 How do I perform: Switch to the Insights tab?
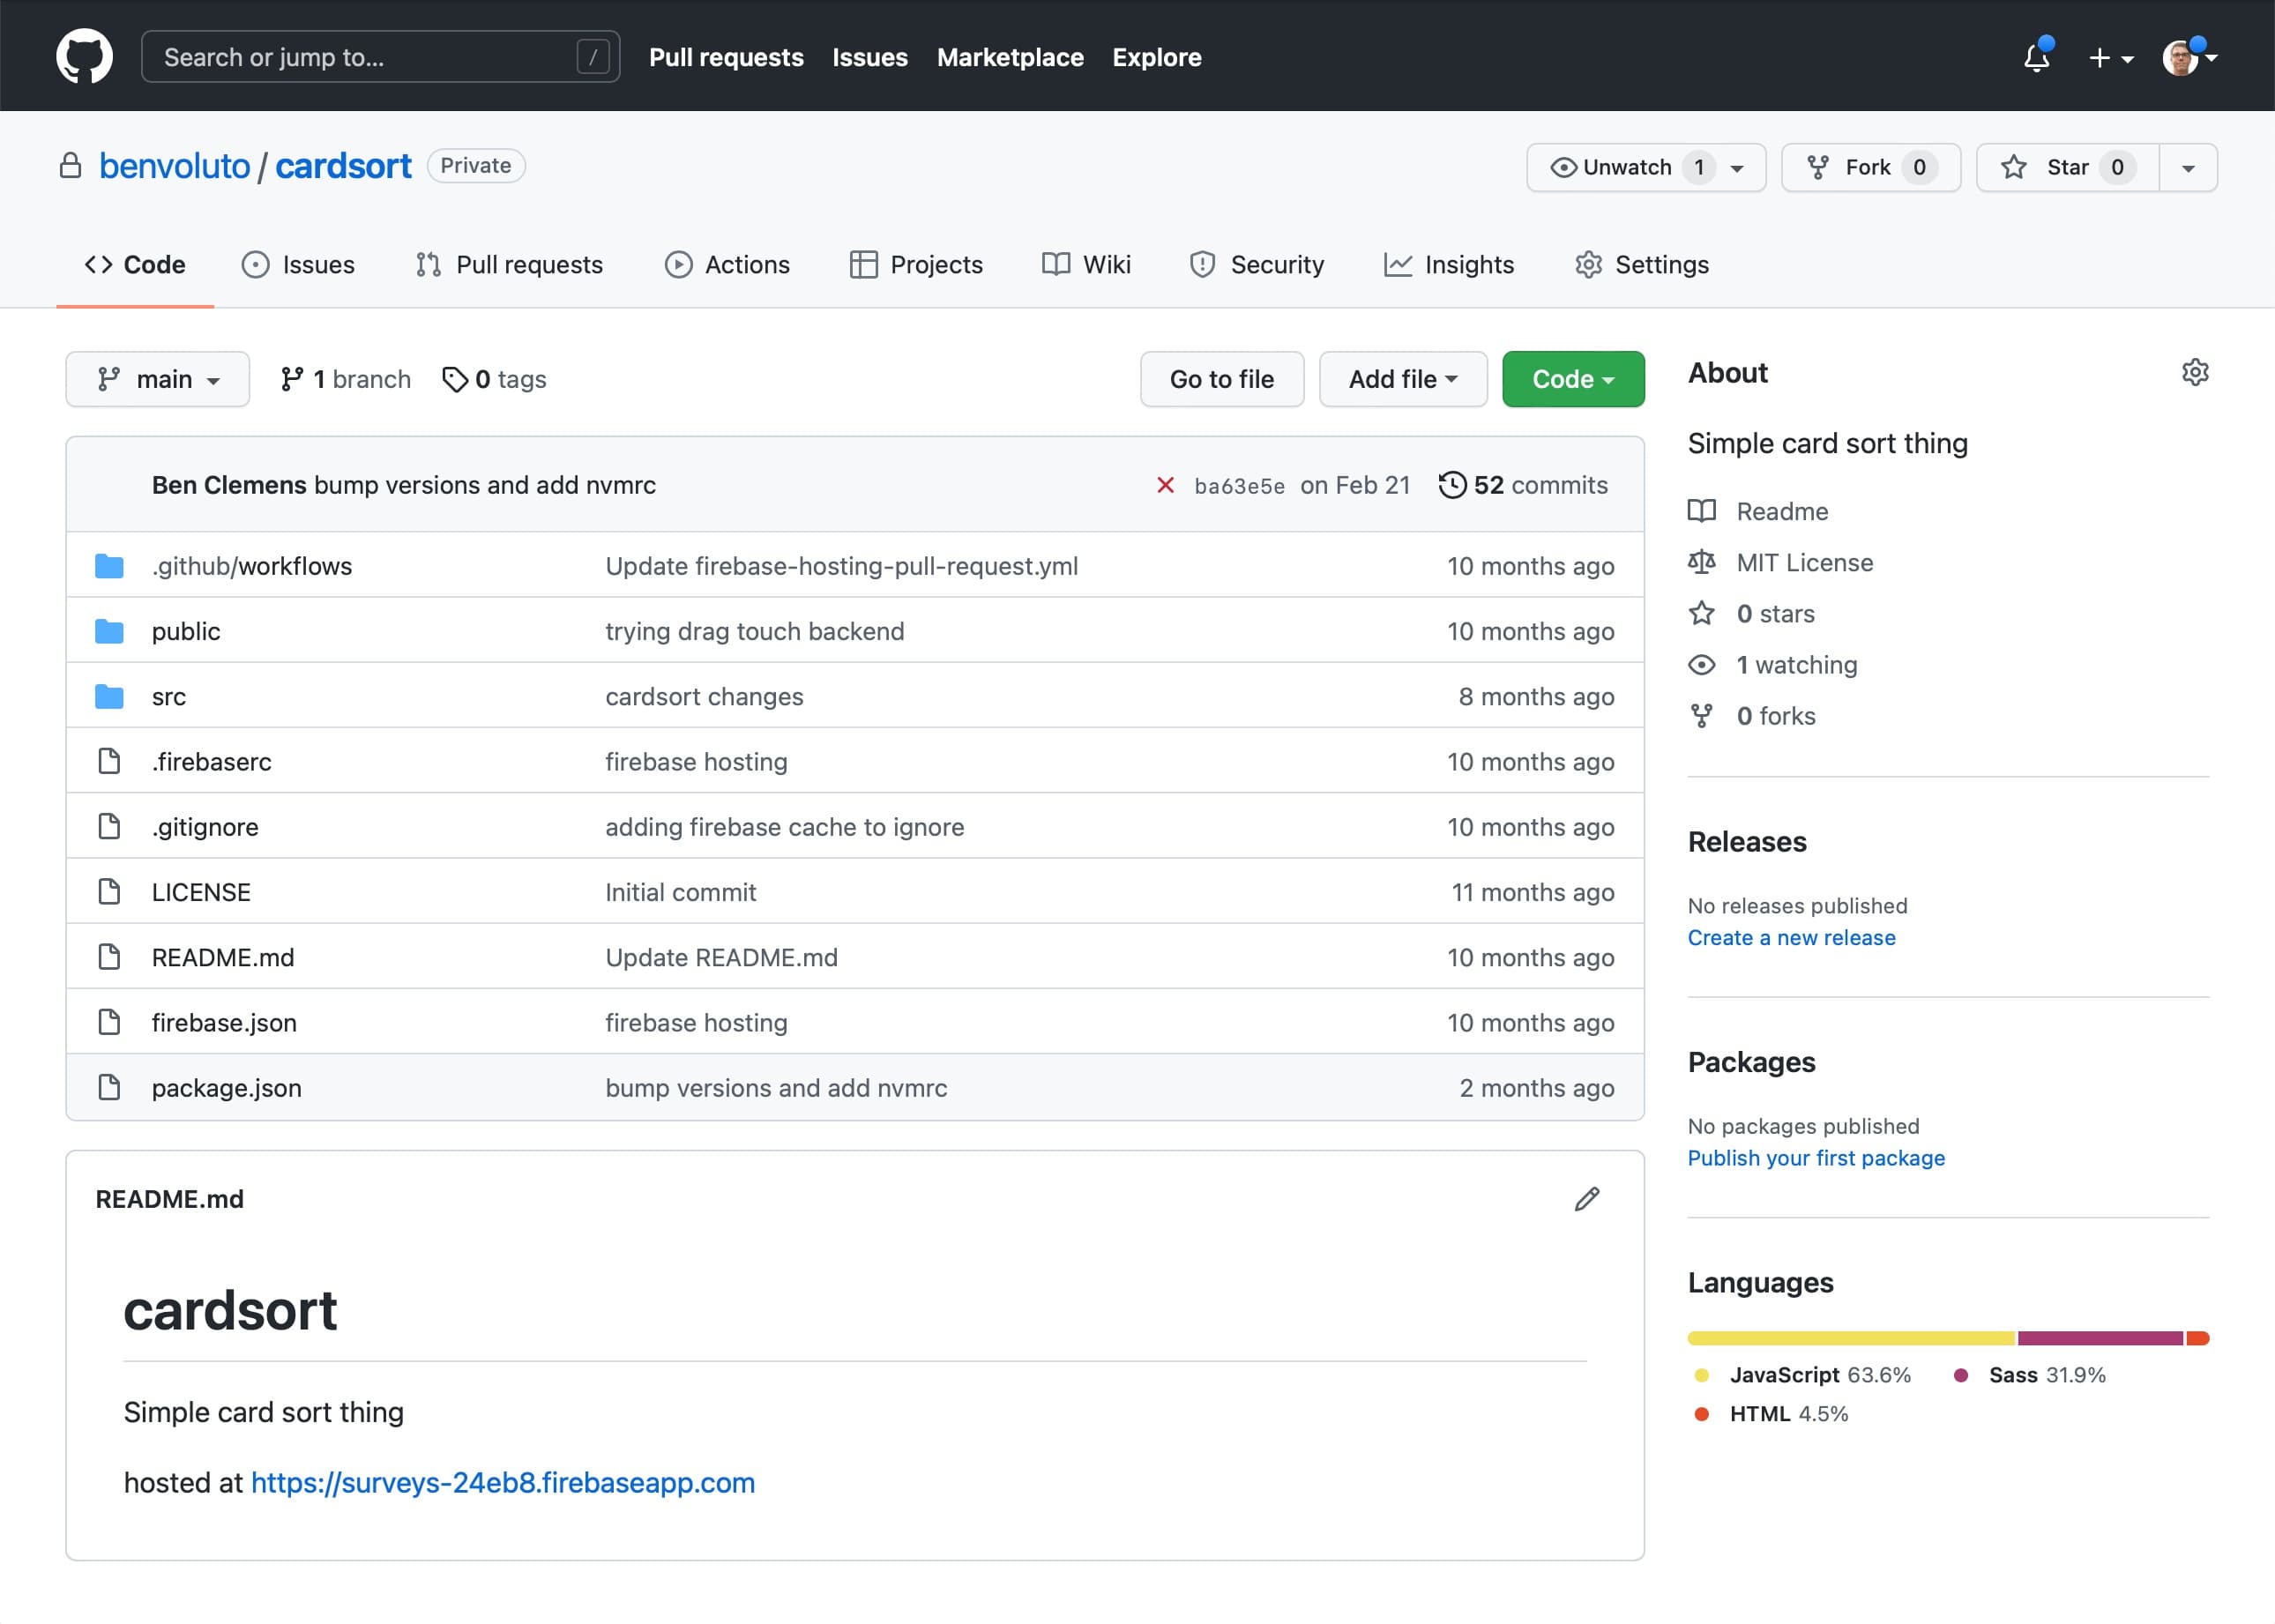1449,264
